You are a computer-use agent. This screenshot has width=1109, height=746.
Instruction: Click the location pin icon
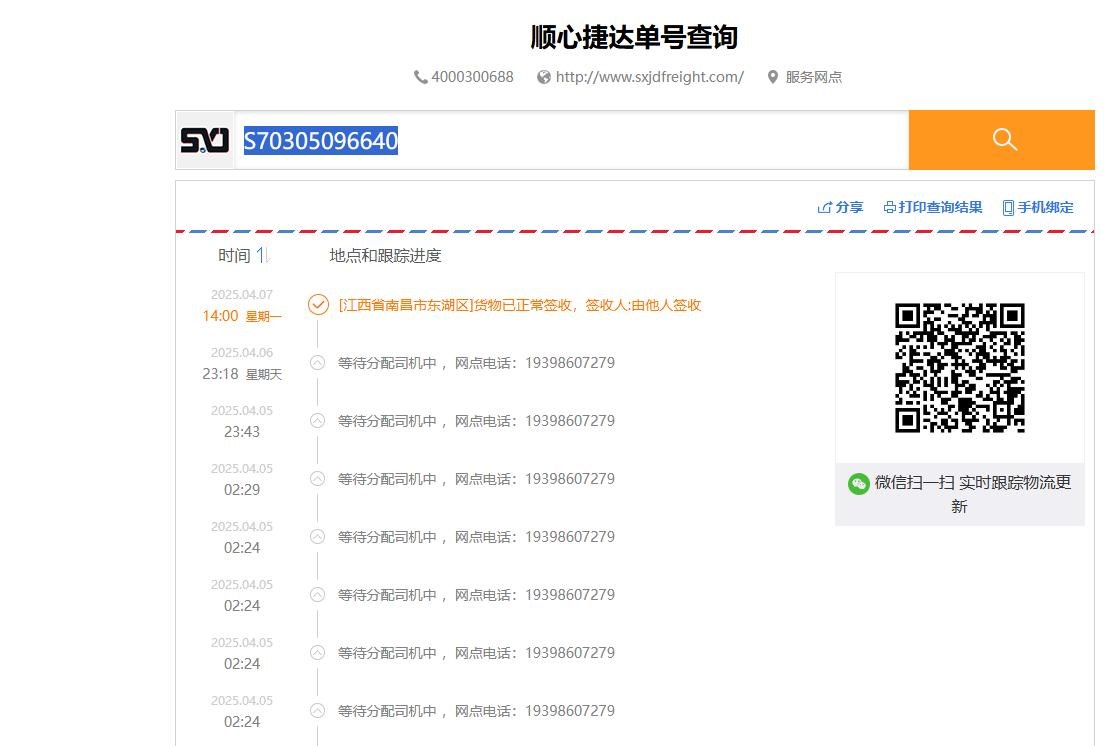click(773, 77)
